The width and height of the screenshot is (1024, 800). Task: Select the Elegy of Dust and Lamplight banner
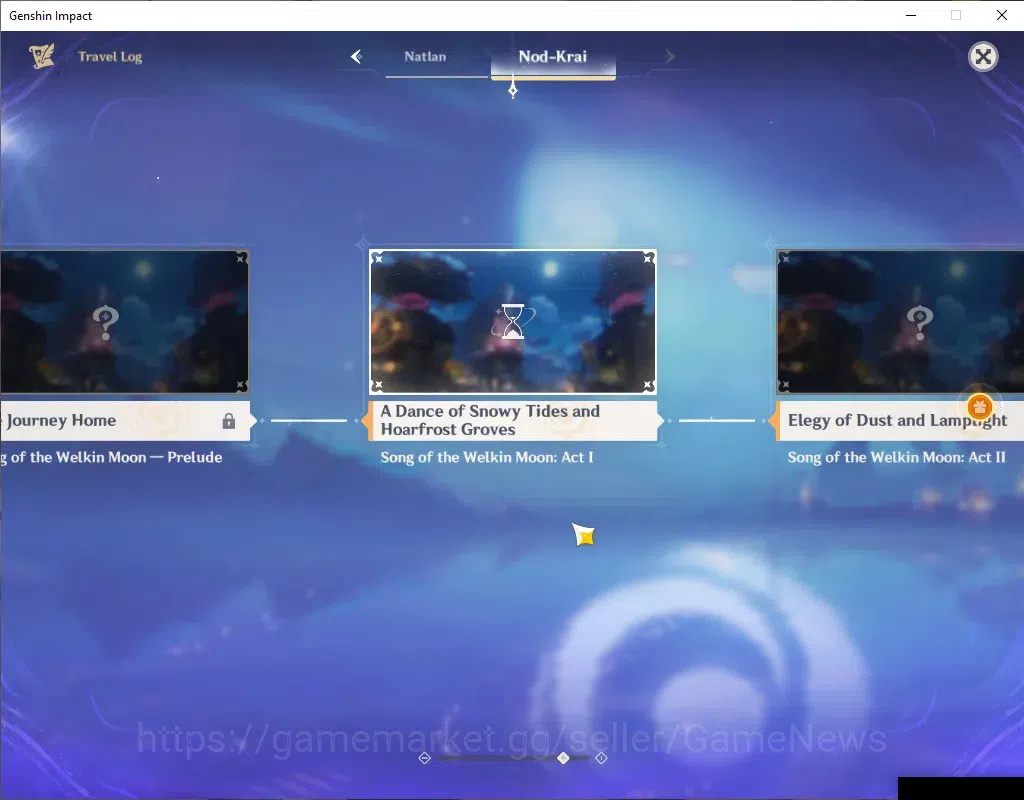897,421
